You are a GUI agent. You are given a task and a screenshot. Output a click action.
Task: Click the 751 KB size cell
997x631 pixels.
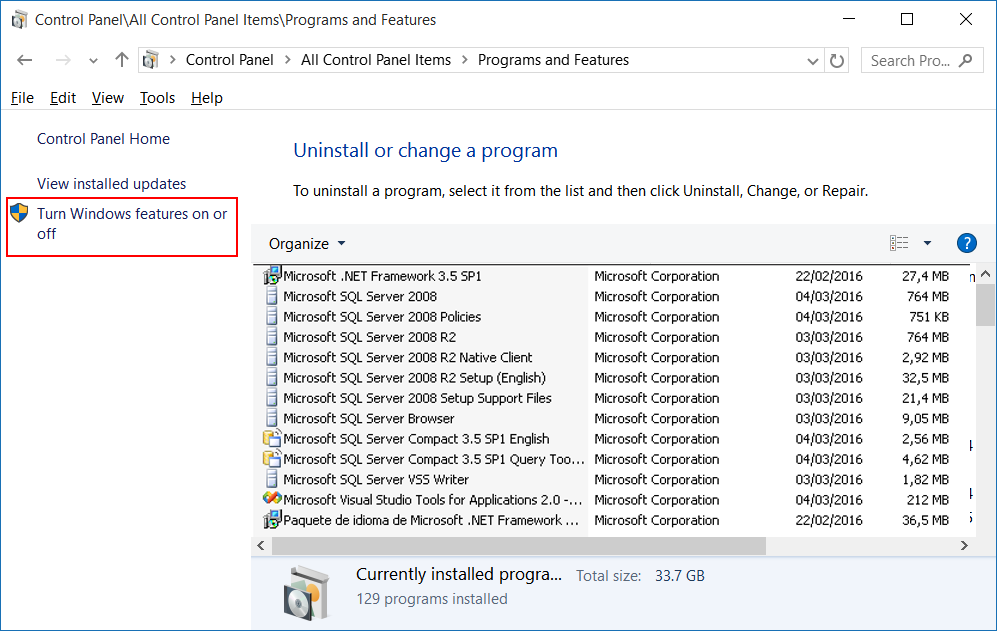[x=929, y=317]
